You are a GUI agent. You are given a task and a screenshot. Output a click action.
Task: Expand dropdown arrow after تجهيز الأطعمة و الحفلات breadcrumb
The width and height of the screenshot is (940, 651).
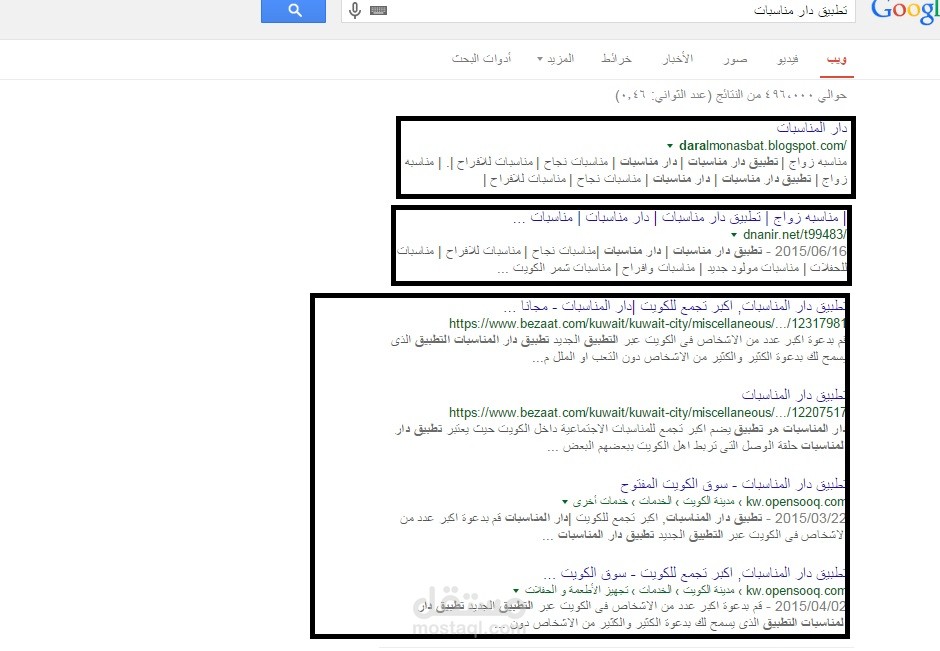click(516, 590)
